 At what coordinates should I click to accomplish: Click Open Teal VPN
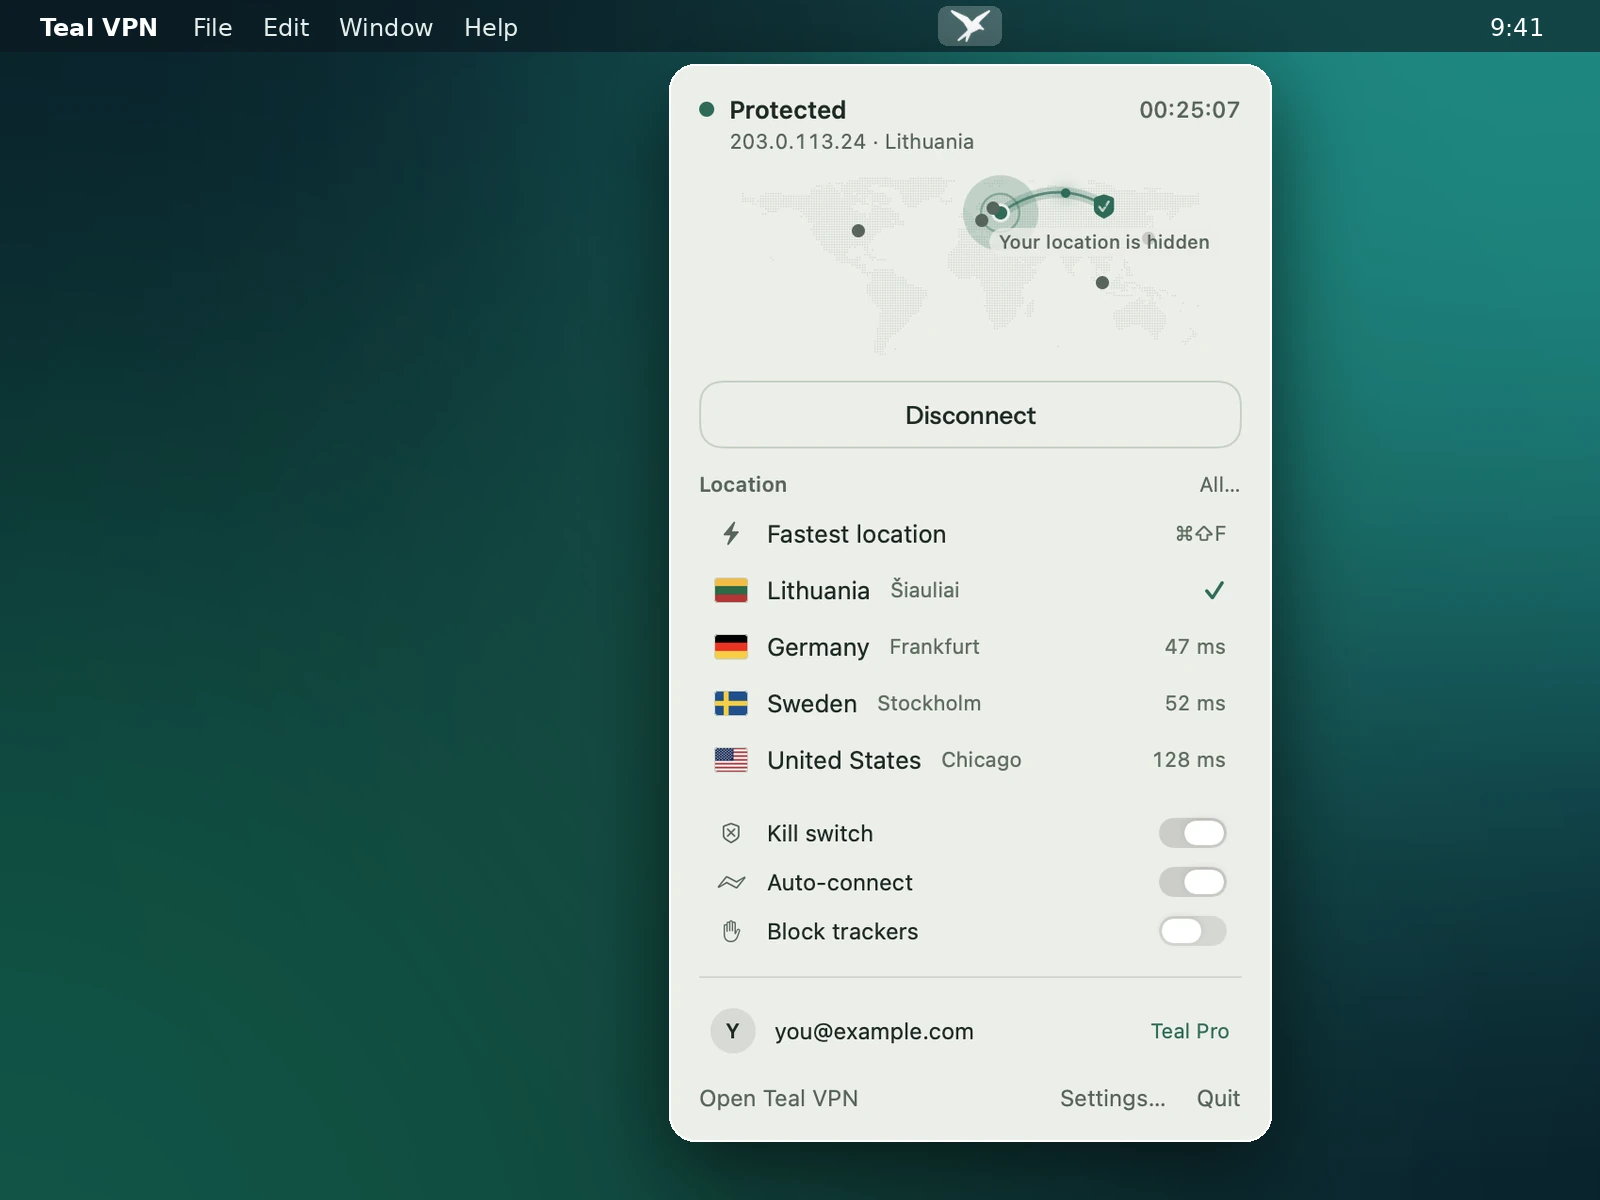pos(778,1098)
